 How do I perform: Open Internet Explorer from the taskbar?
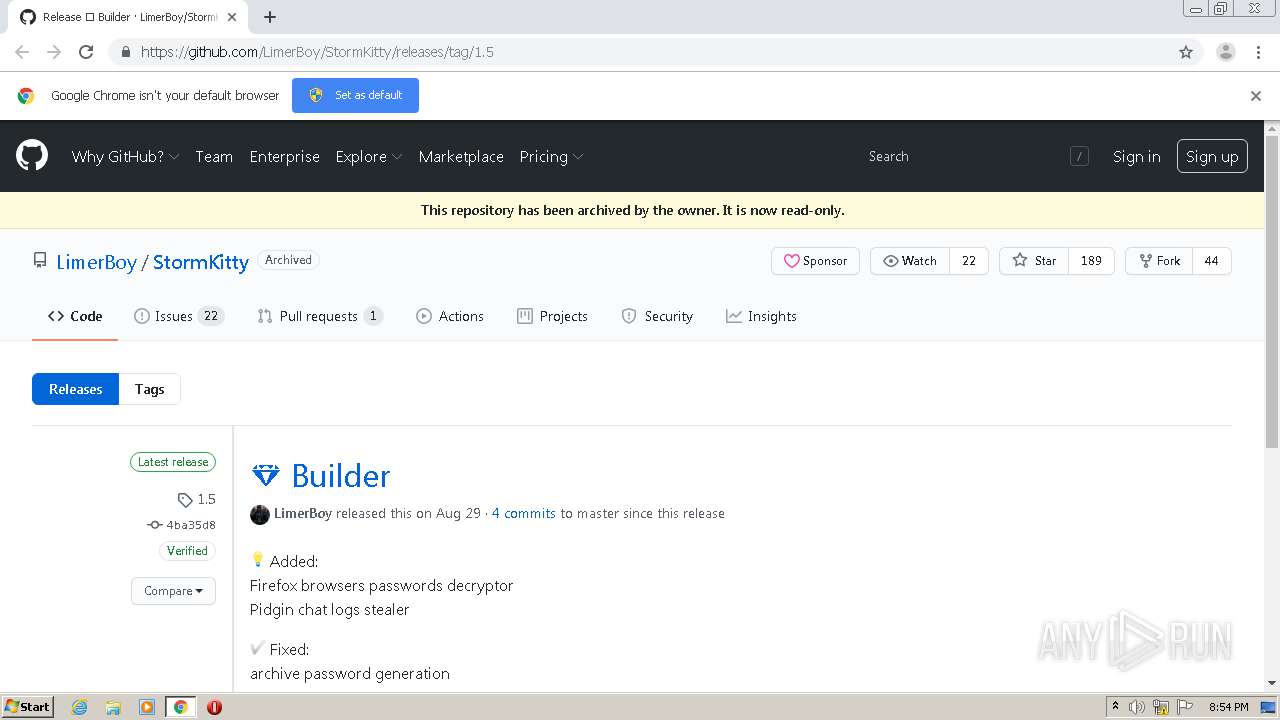pyautogui.click(x=80, y=707)
